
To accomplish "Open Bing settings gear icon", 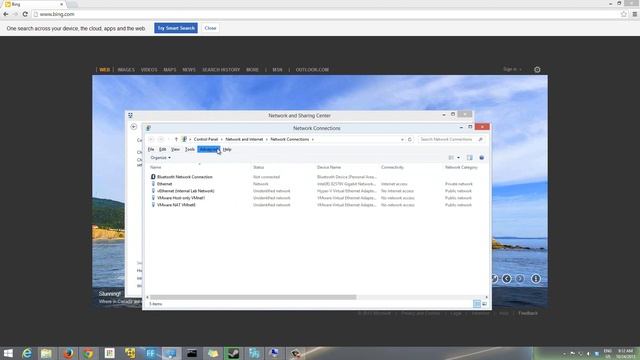I will (537, 70).
